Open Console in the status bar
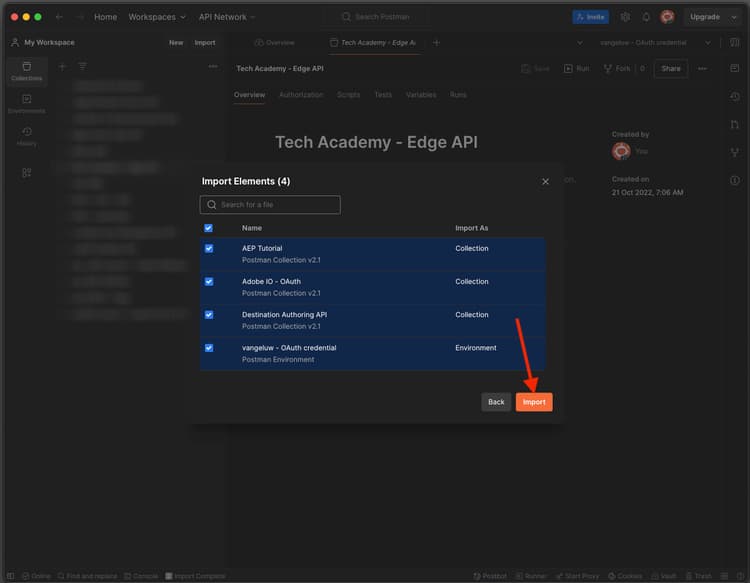The height and width of the screenshot is (583, 750). pyautogui.click(x=141, y=576)
